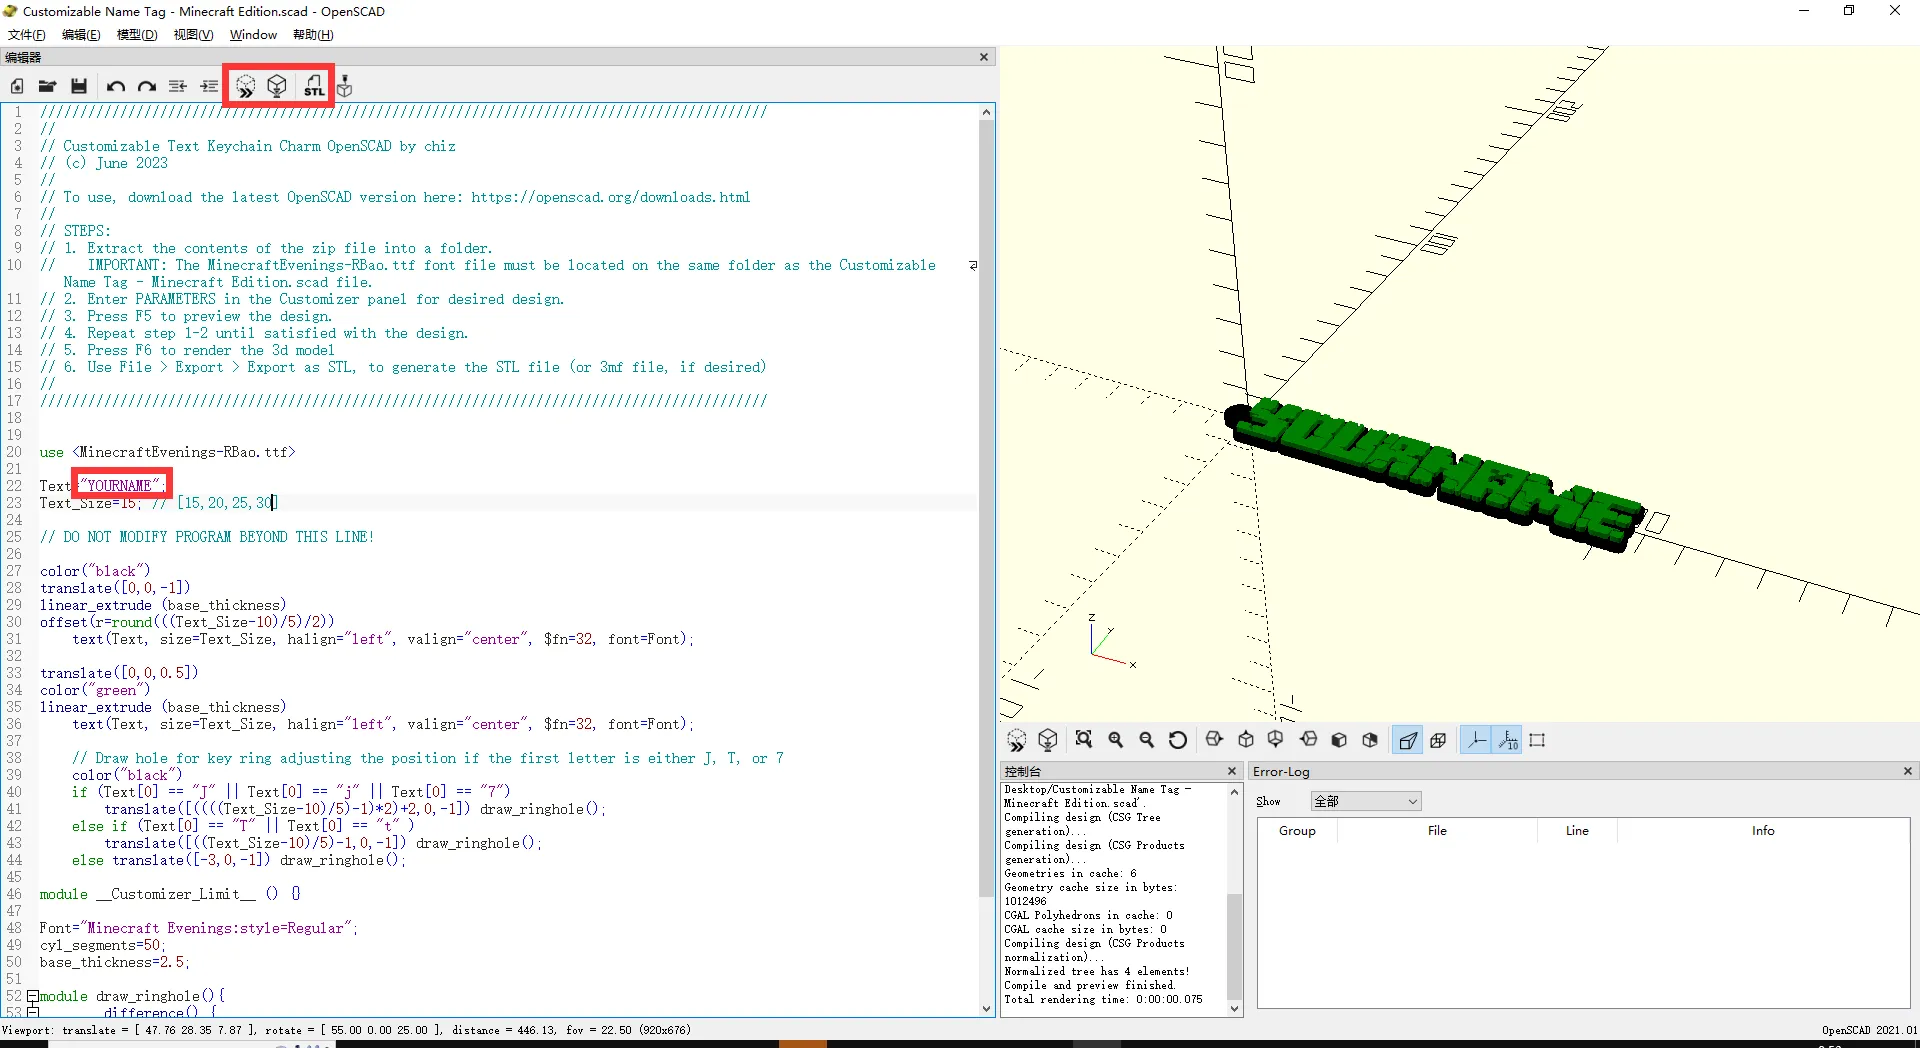Click the module __Customizer_Limit__ line
The width and height of the screenshot is (1920, 1048).
[170, 894]
